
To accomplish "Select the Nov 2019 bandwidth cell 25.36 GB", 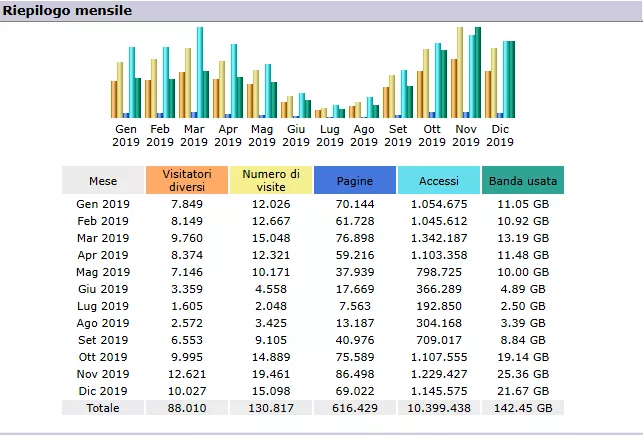I will [522, 374].
